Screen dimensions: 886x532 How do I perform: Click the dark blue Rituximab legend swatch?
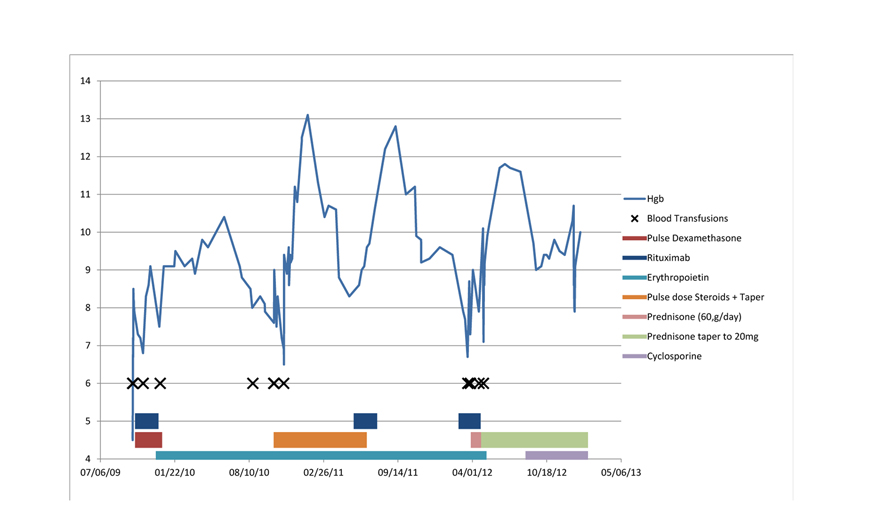point(635,258)
